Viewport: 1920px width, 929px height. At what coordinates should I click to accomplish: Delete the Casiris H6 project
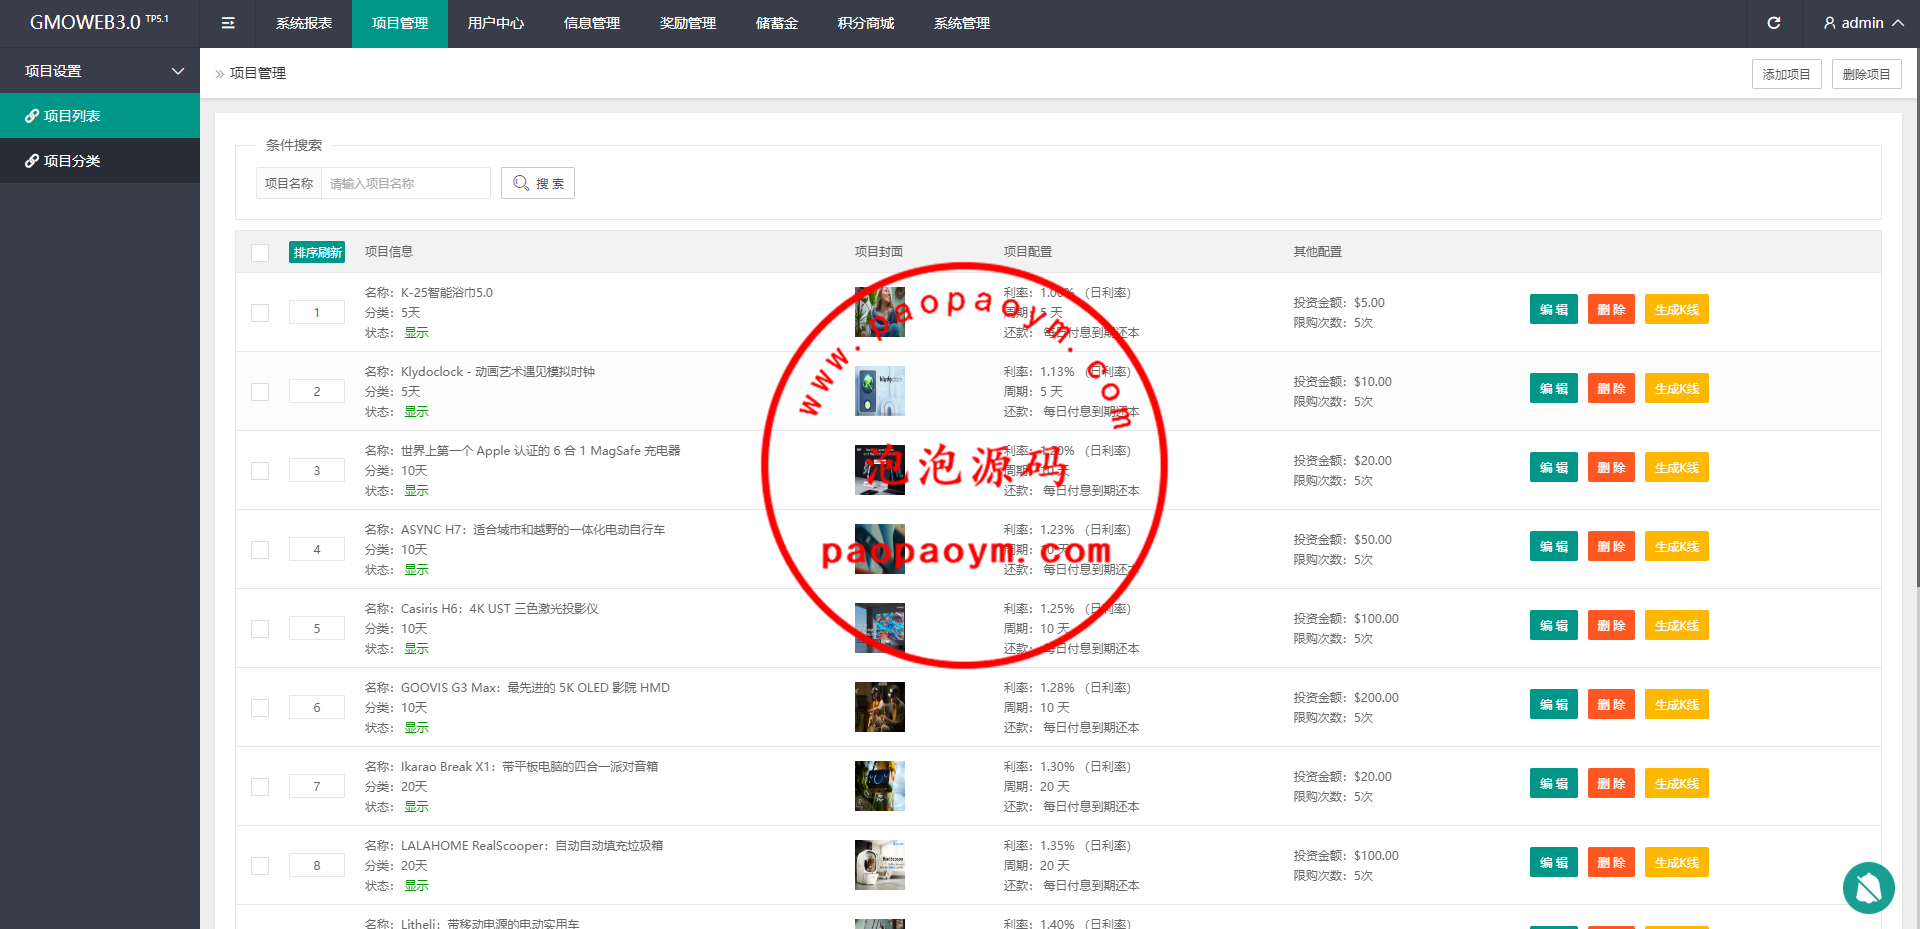coord(1611,625)
